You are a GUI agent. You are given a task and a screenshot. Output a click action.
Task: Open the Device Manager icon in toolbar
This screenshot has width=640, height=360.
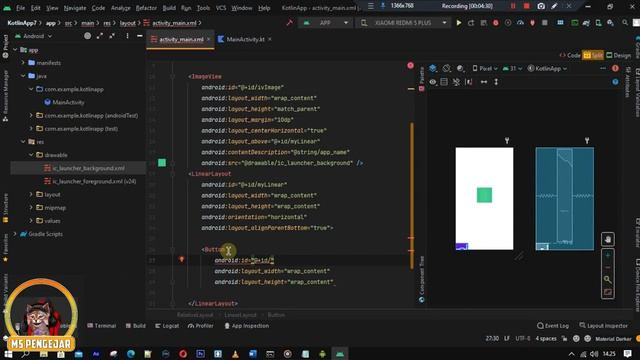[598, 23]
